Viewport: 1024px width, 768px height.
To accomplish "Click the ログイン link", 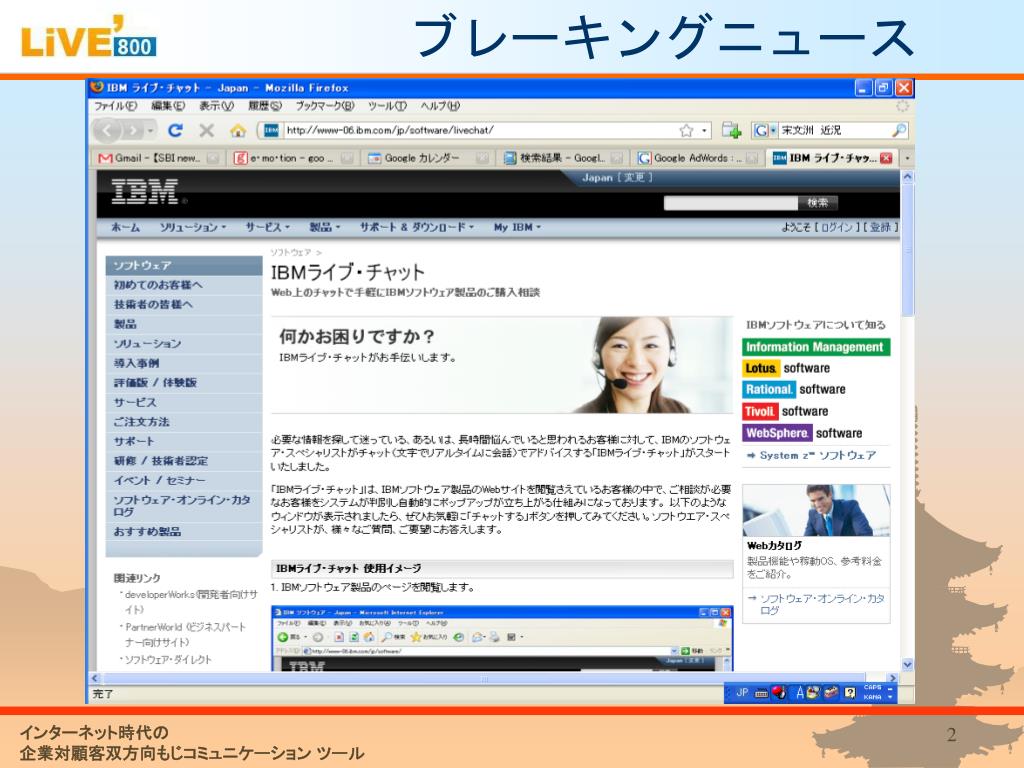I will pyautogui.click(x=837, y=227).
